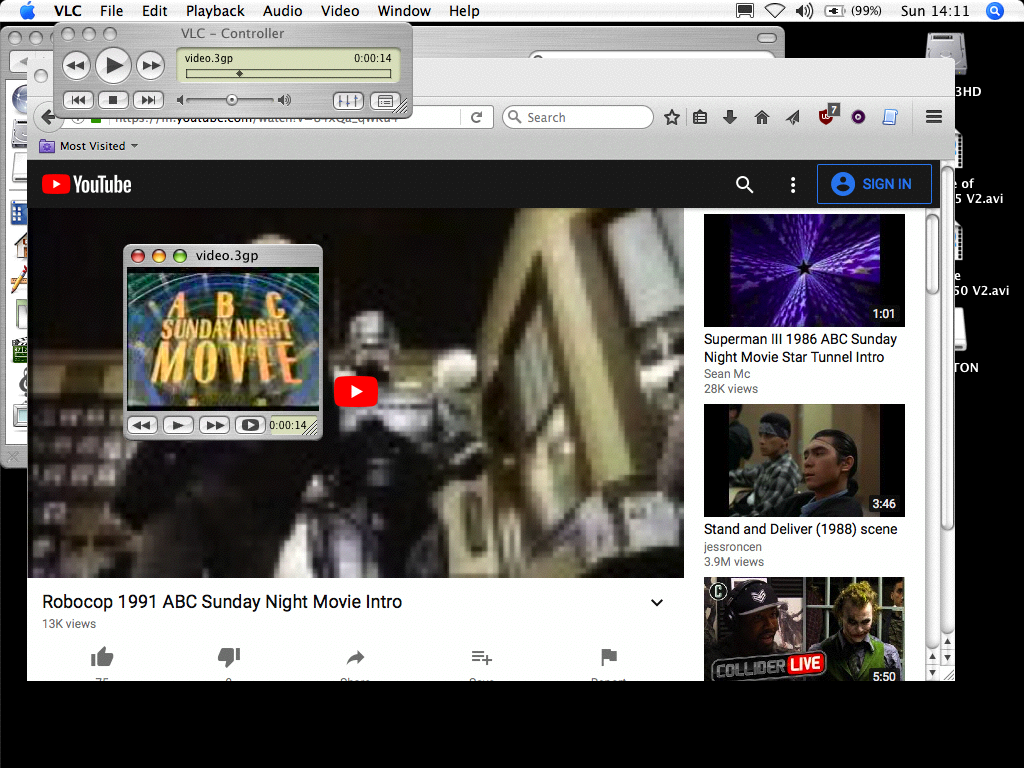Open the Window menu
The image size is (1024, 768).
404,11
